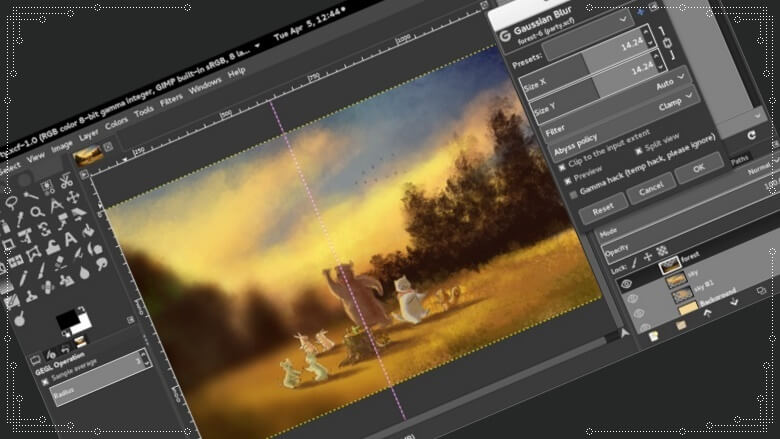
Task: Select the Bucket Fill tool
Action: (x=88, y=231)
